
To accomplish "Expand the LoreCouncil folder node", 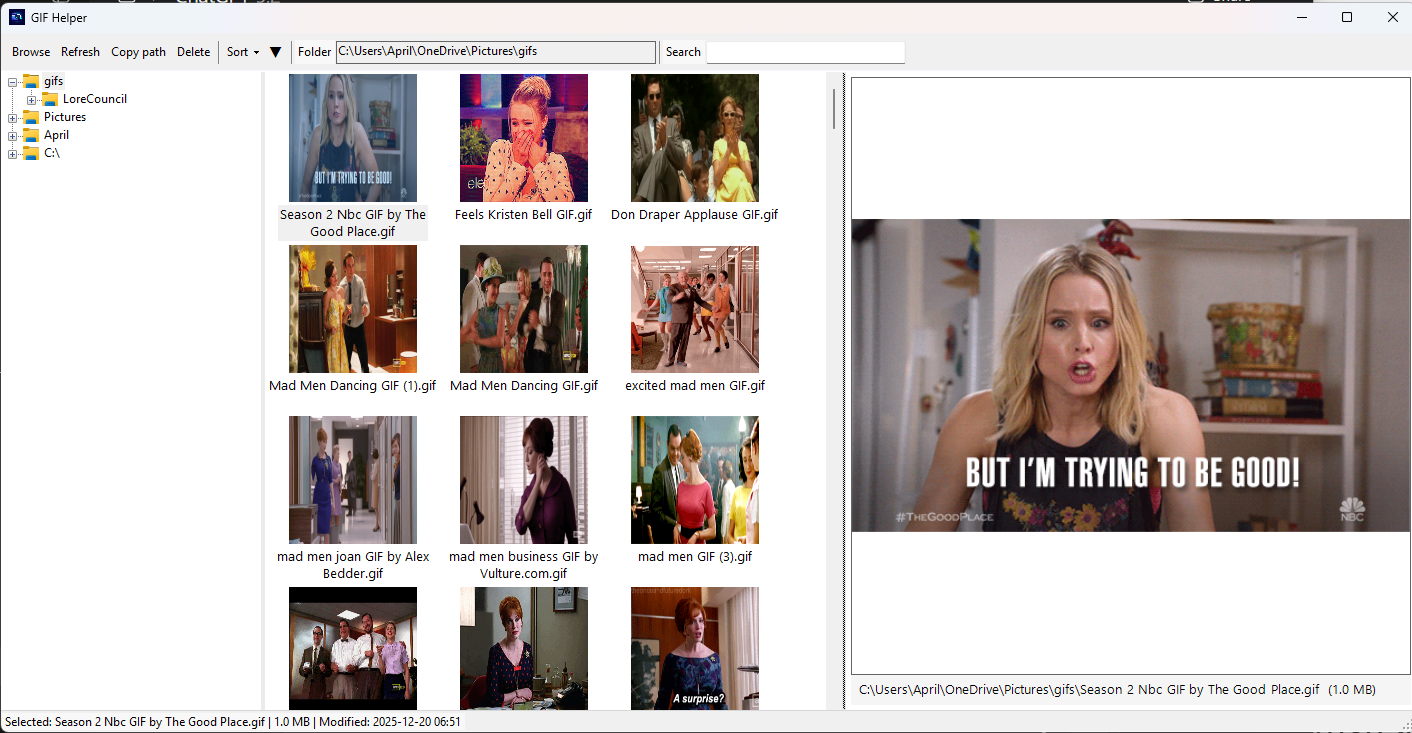I will 32,99.
